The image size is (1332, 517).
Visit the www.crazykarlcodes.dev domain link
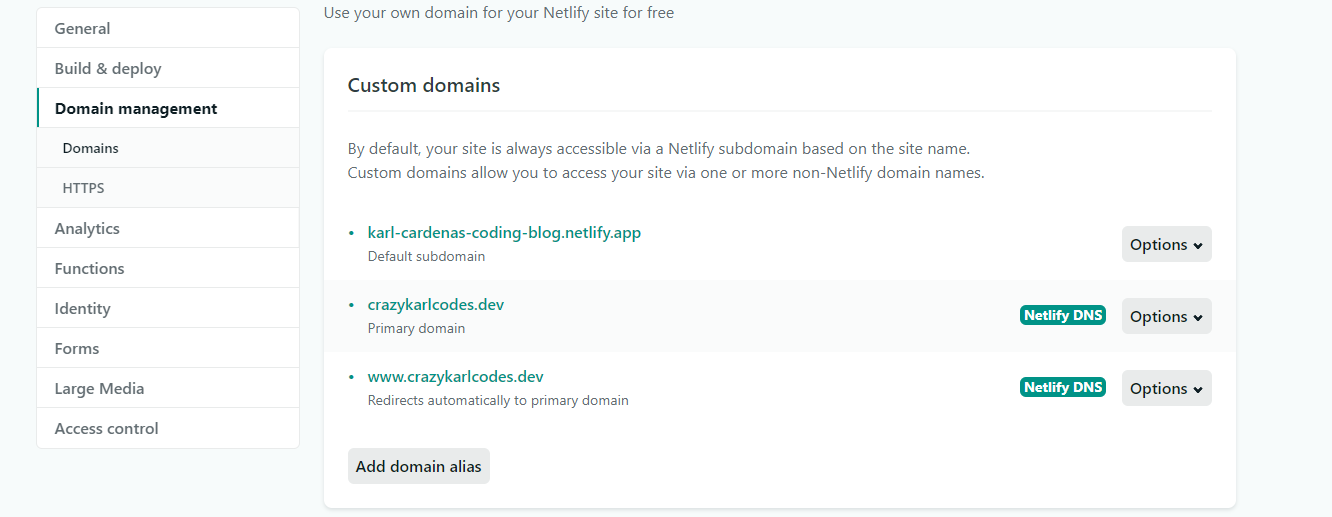tap(456, 377)
